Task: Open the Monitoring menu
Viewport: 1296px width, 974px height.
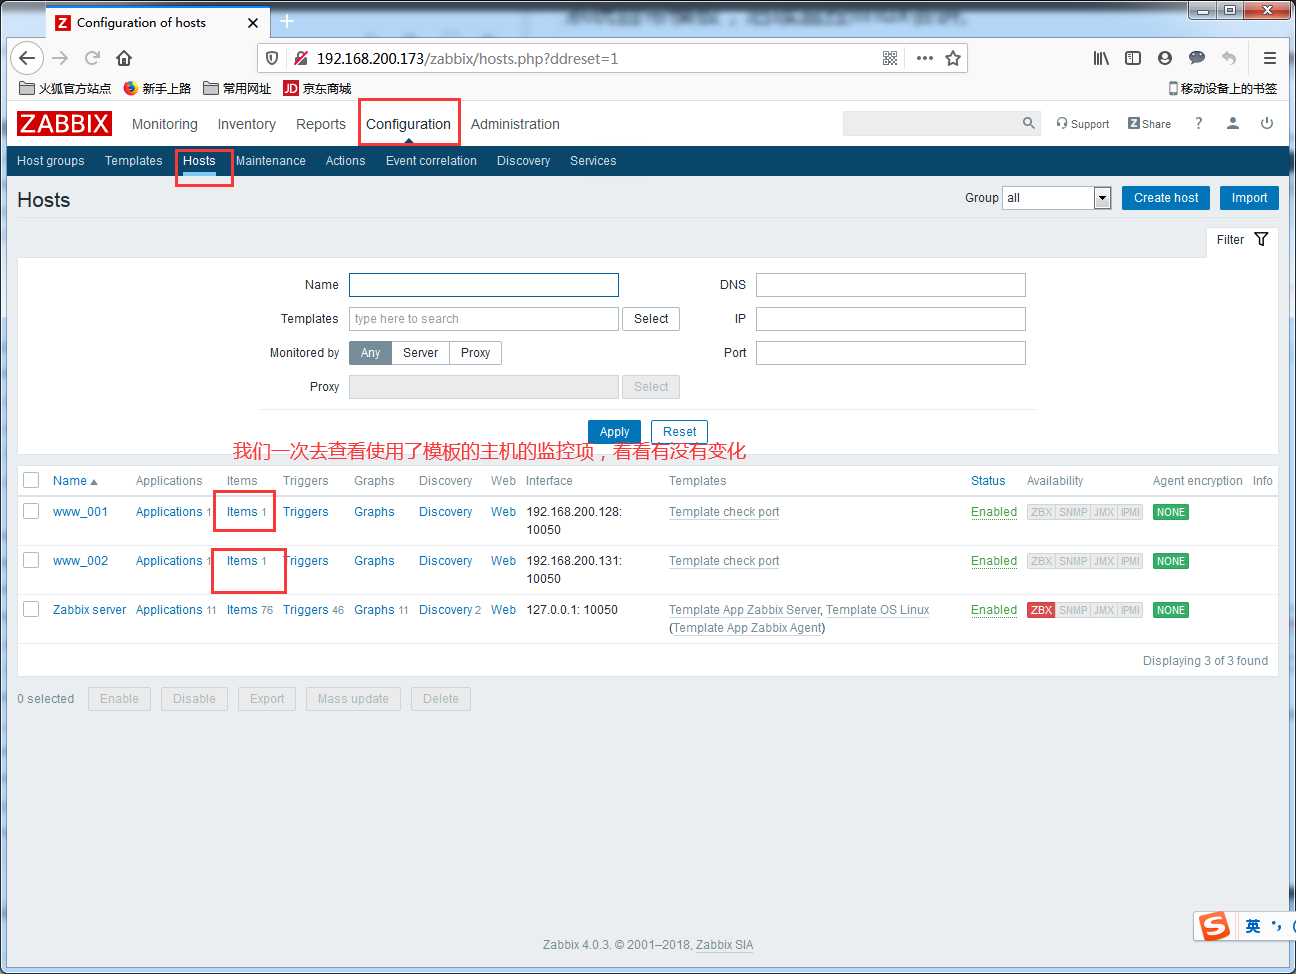Action: point(165,124)
